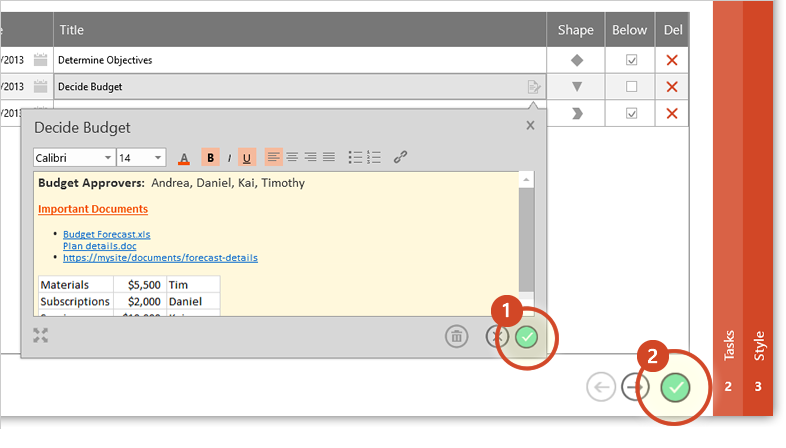This screenshot has height=448, width=786.
Task: Toggle Below checkbox in the third row
Action: coord(631,113)
